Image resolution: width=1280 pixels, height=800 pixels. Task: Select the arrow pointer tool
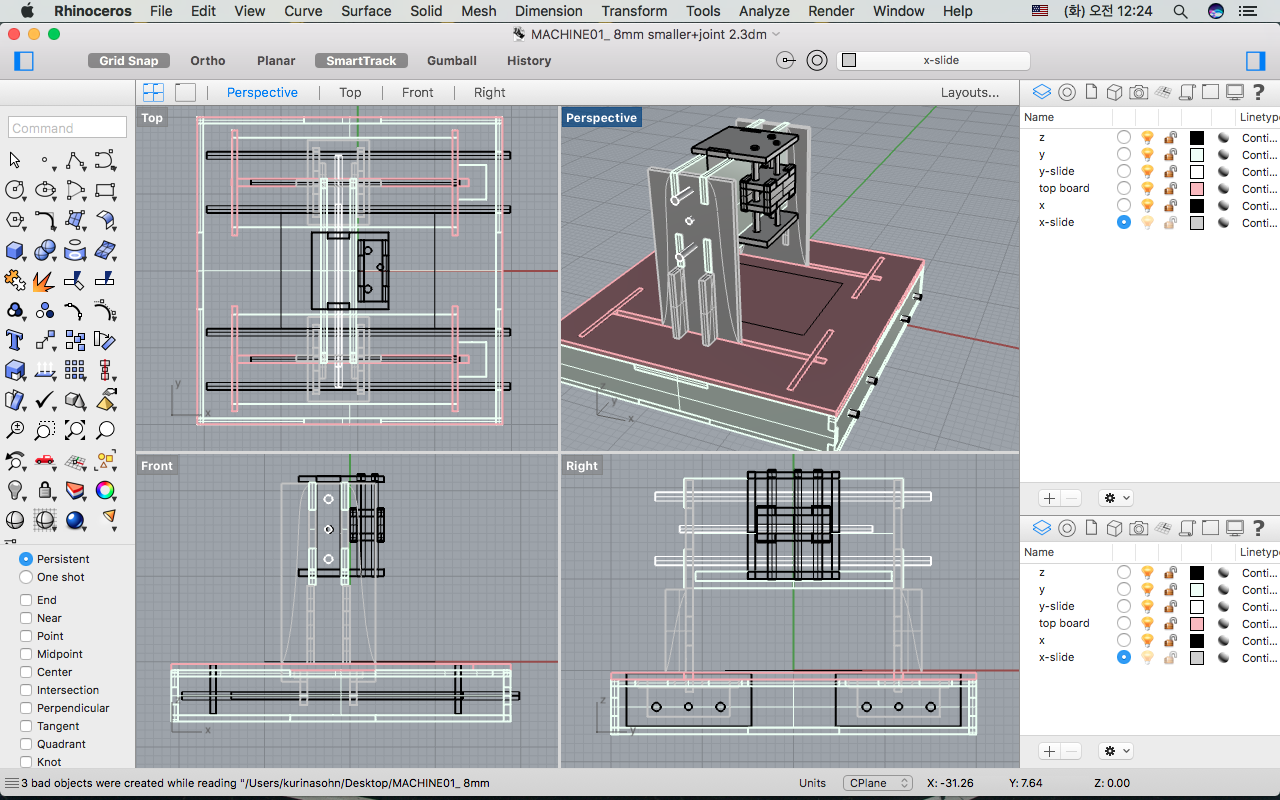(x=15, y=160)
